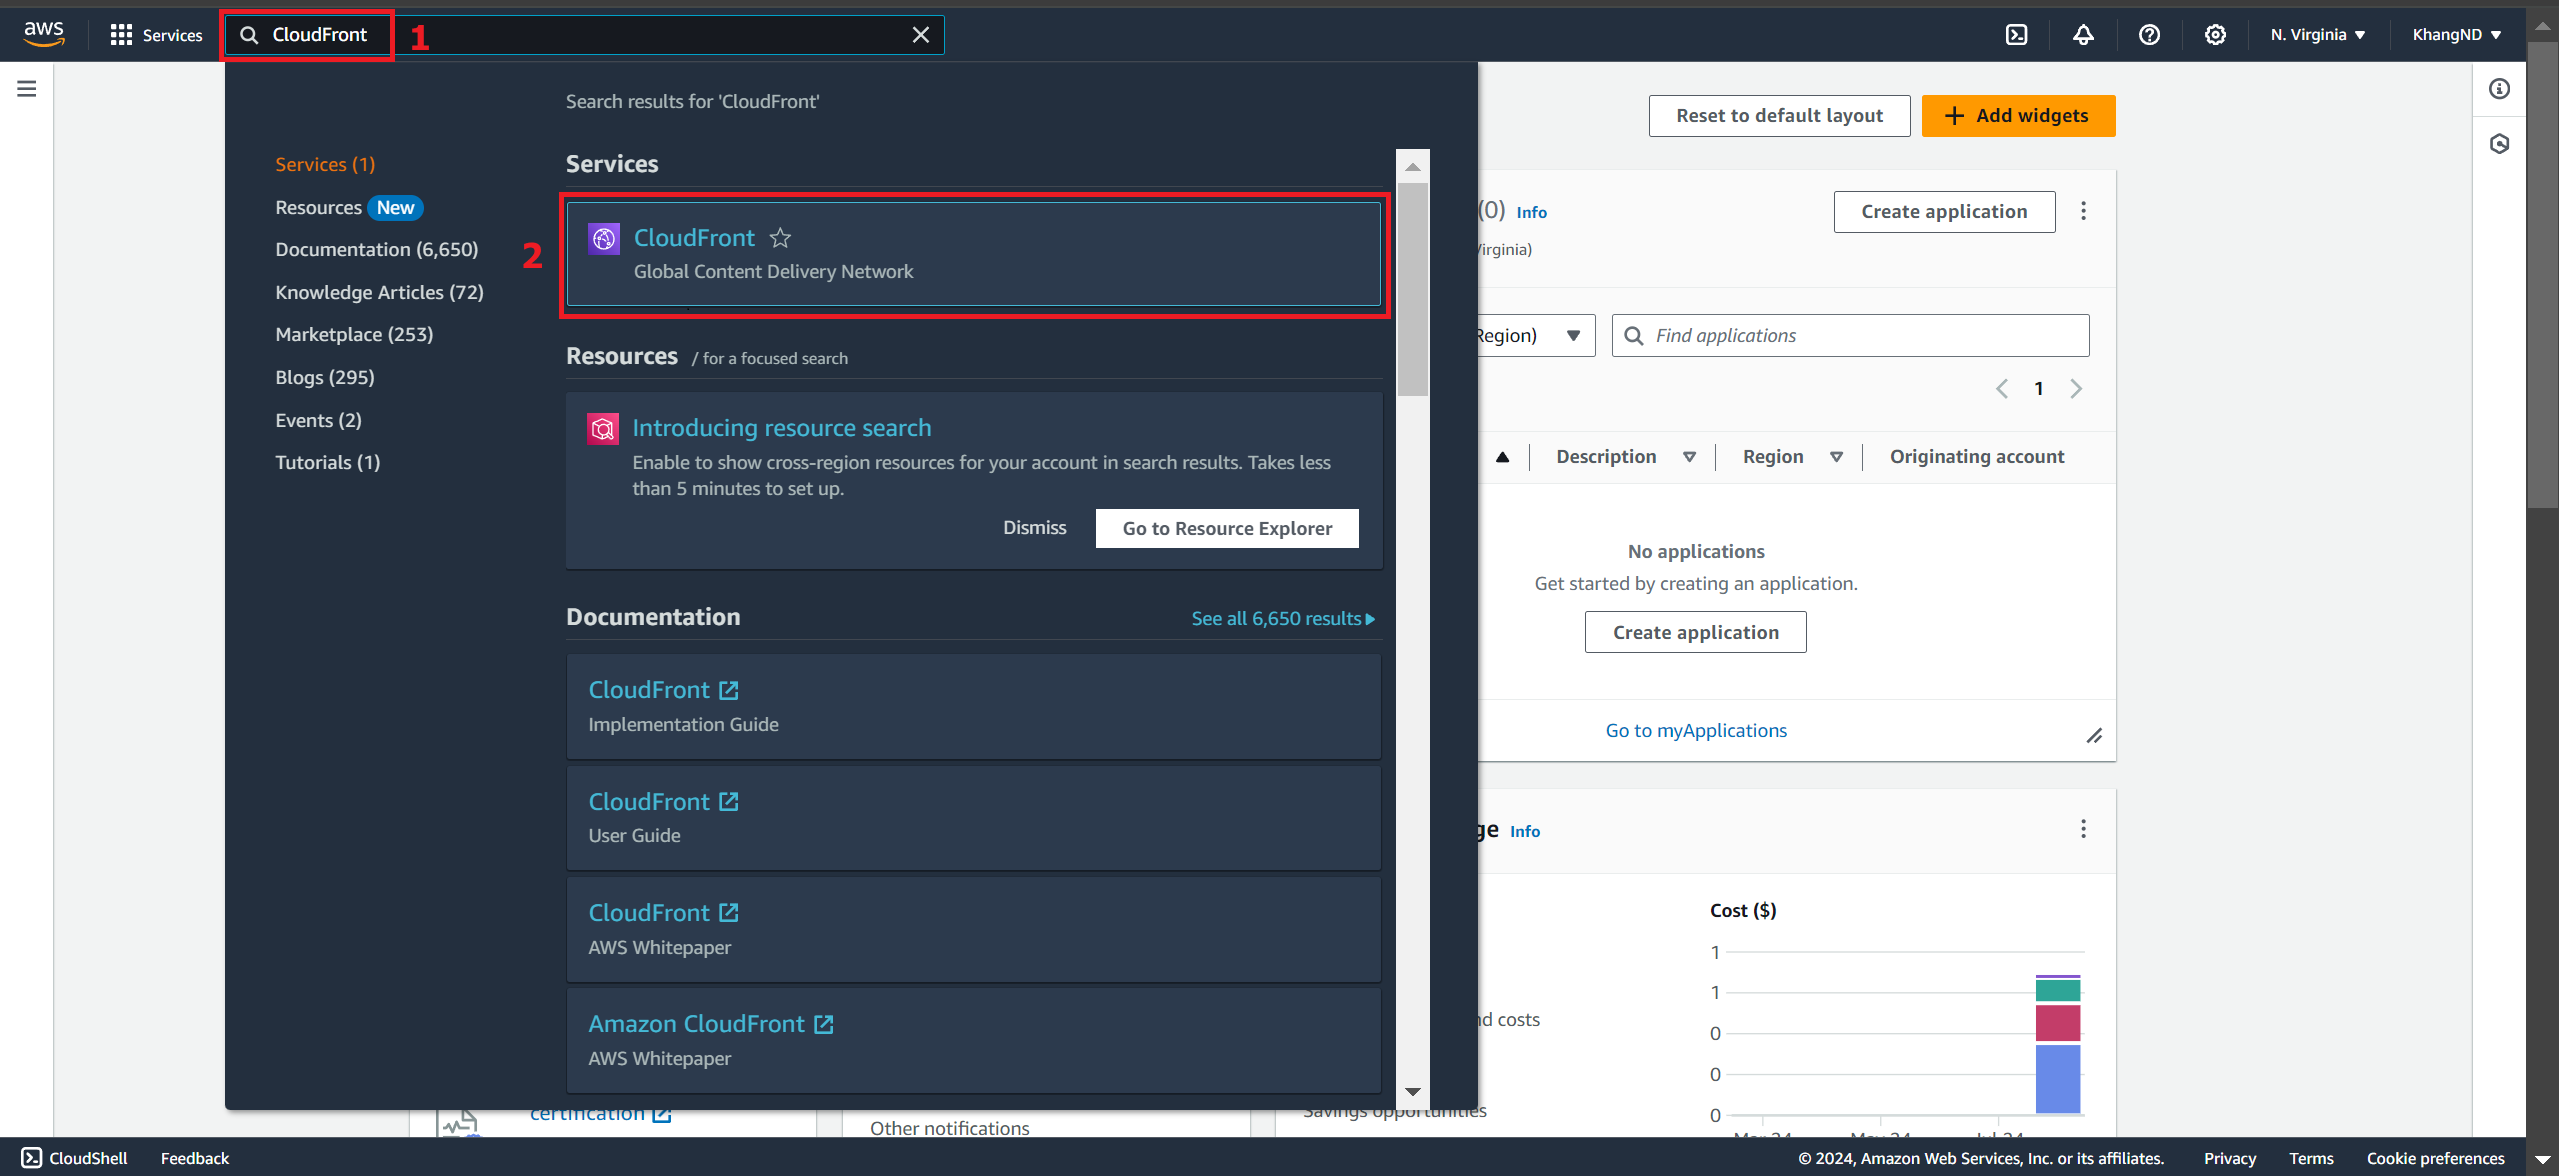This screenshot has height=1176, width=2559.
Task: Open Privacy footer link
Action: coord(2230,1158)
